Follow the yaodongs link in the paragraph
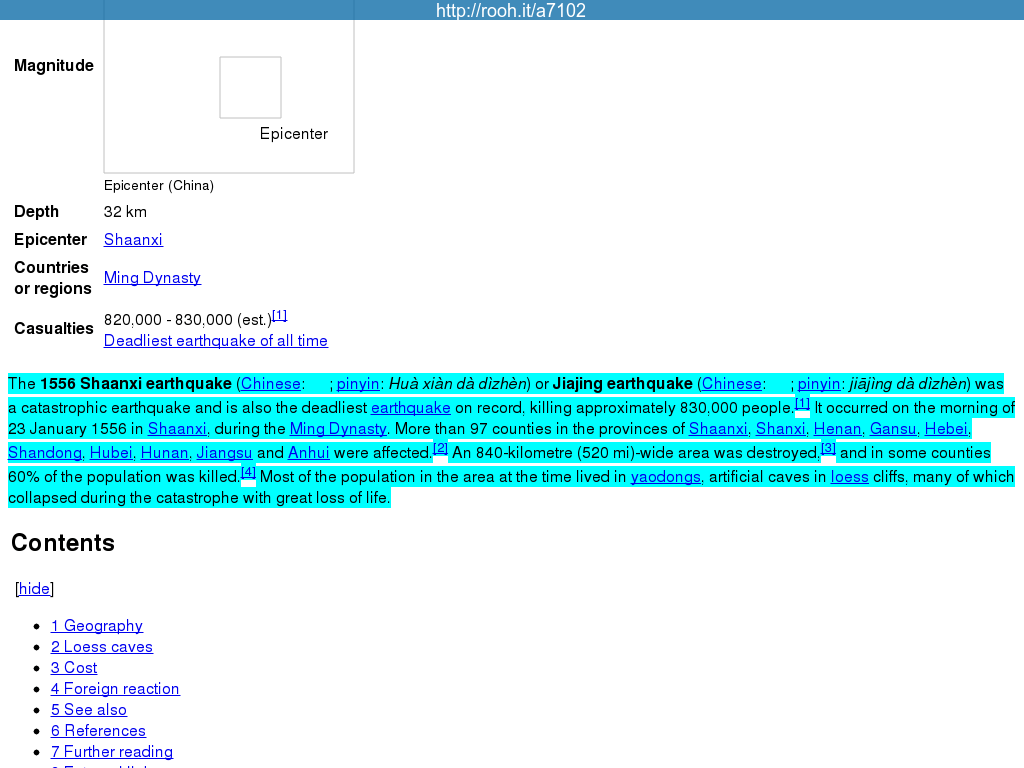The image size is (1024, 768). point(665,477)
